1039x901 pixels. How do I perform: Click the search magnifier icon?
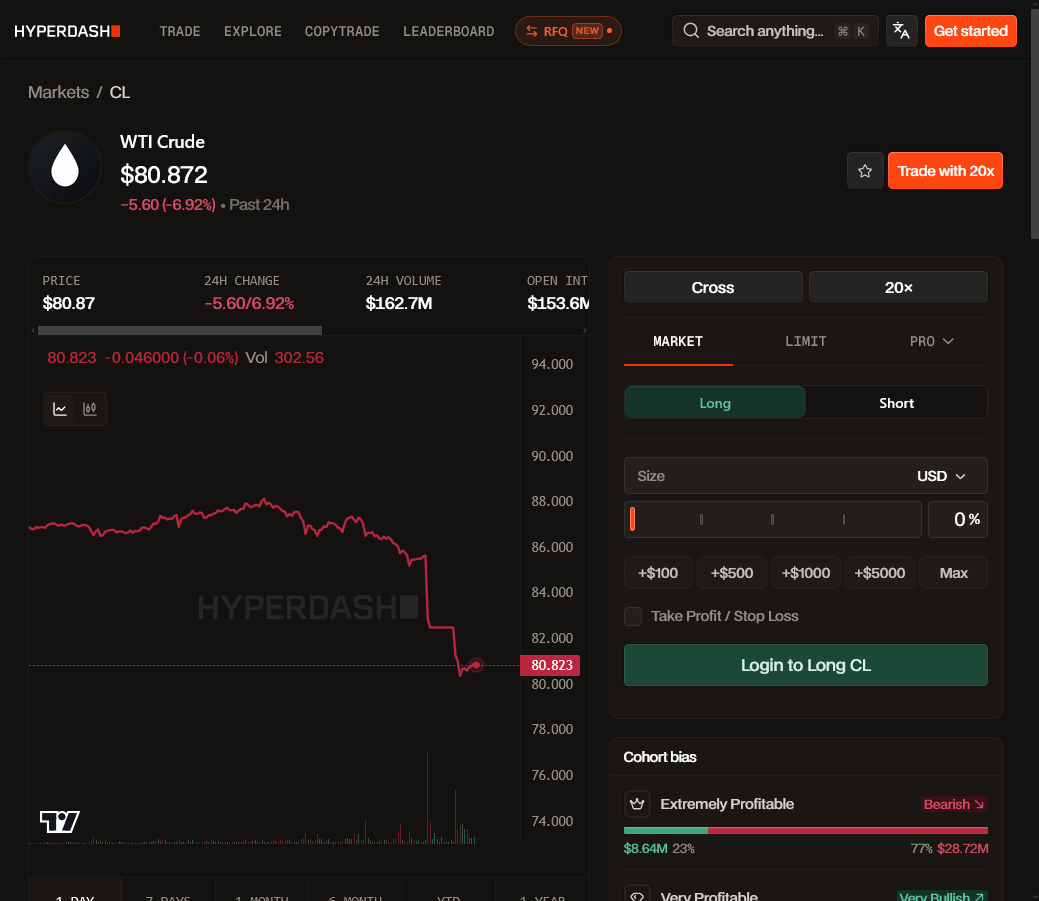(x=691, y=30)
